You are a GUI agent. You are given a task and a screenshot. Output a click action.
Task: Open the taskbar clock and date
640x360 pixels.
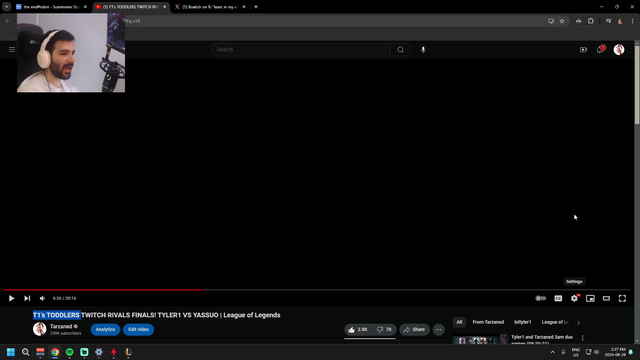[x=615, y=352]
